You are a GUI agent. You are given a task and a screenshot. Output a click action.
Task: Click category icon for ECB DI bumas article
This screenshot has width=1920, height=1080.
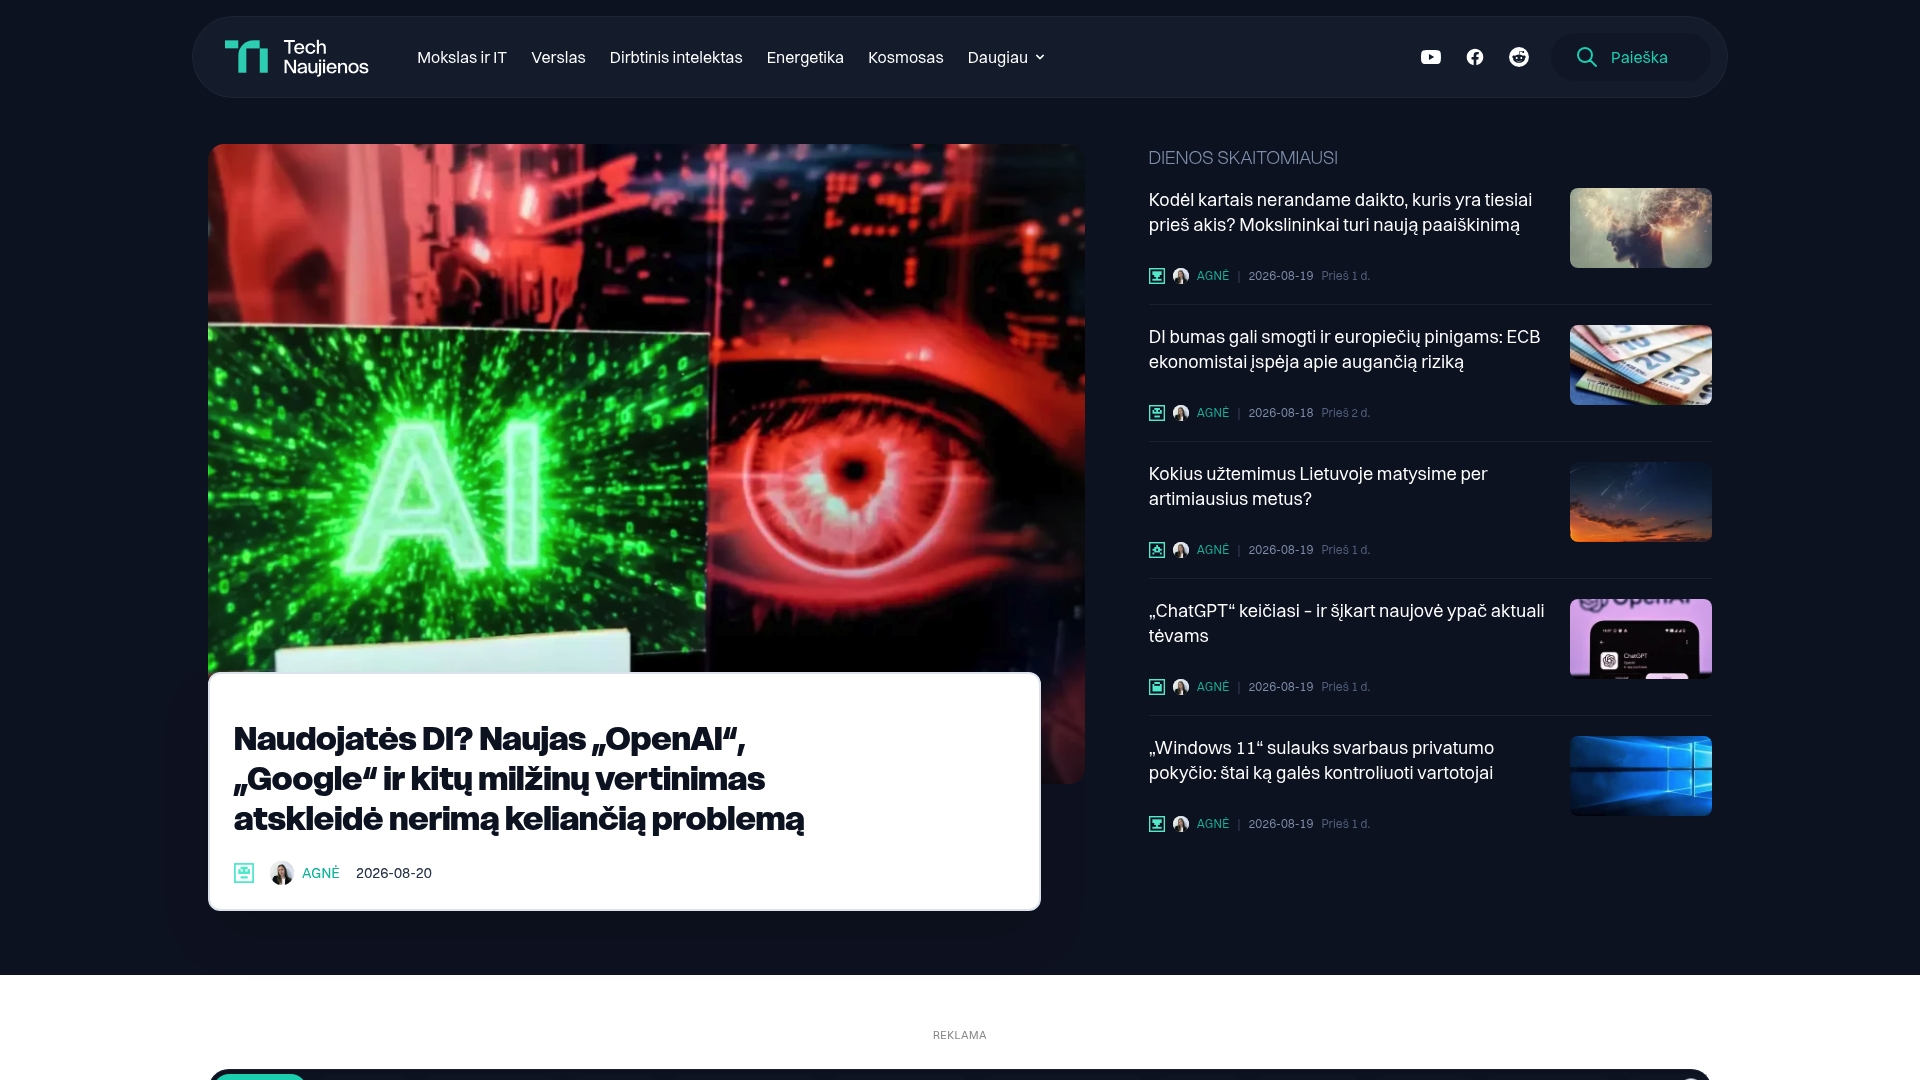coord(1157,413)
